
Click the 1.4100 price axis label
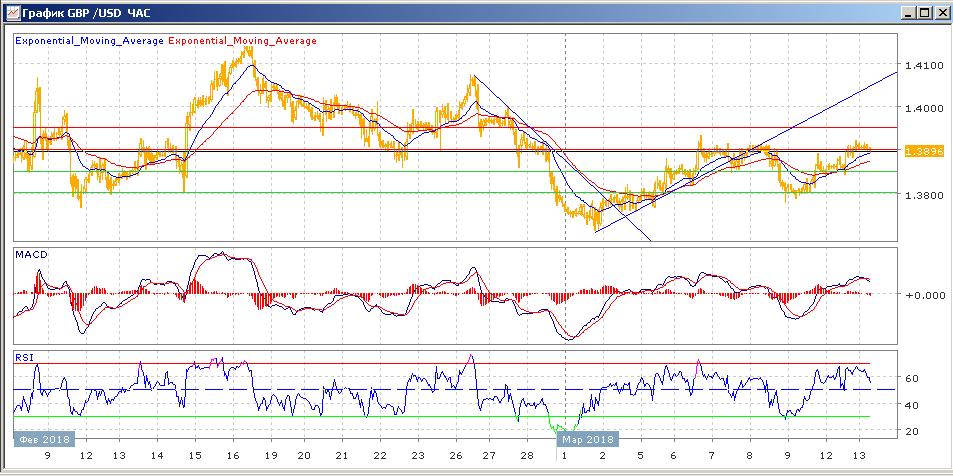tap(921, 66)
